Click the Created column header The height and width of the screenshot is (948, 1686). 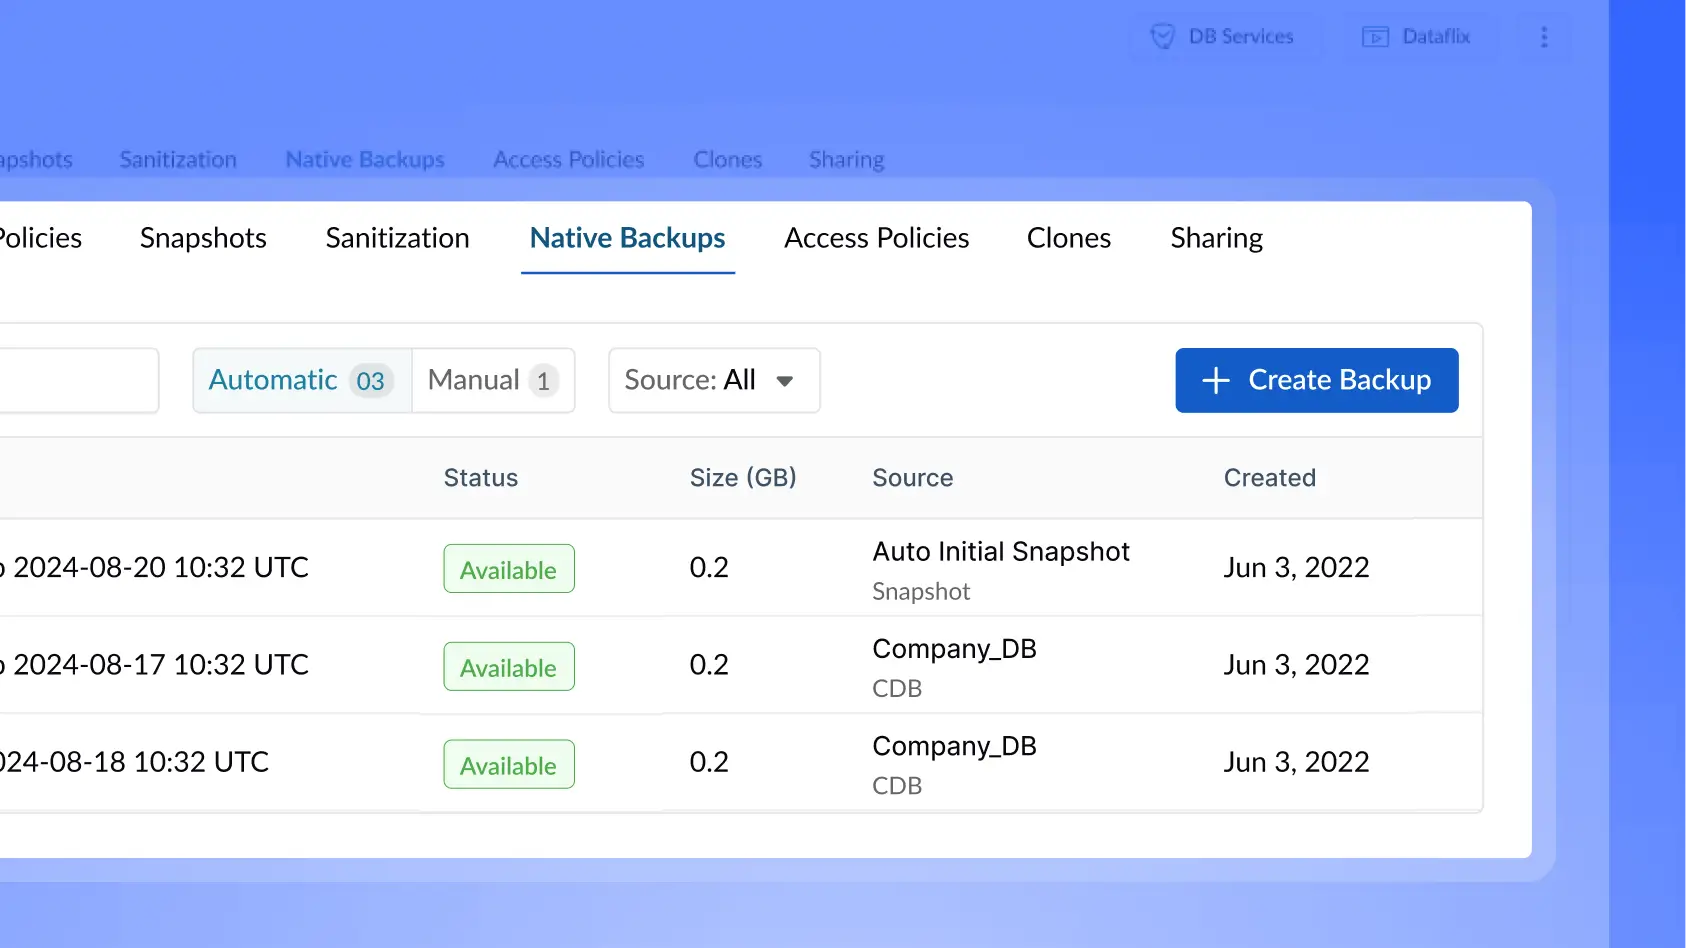(1269, 478)
